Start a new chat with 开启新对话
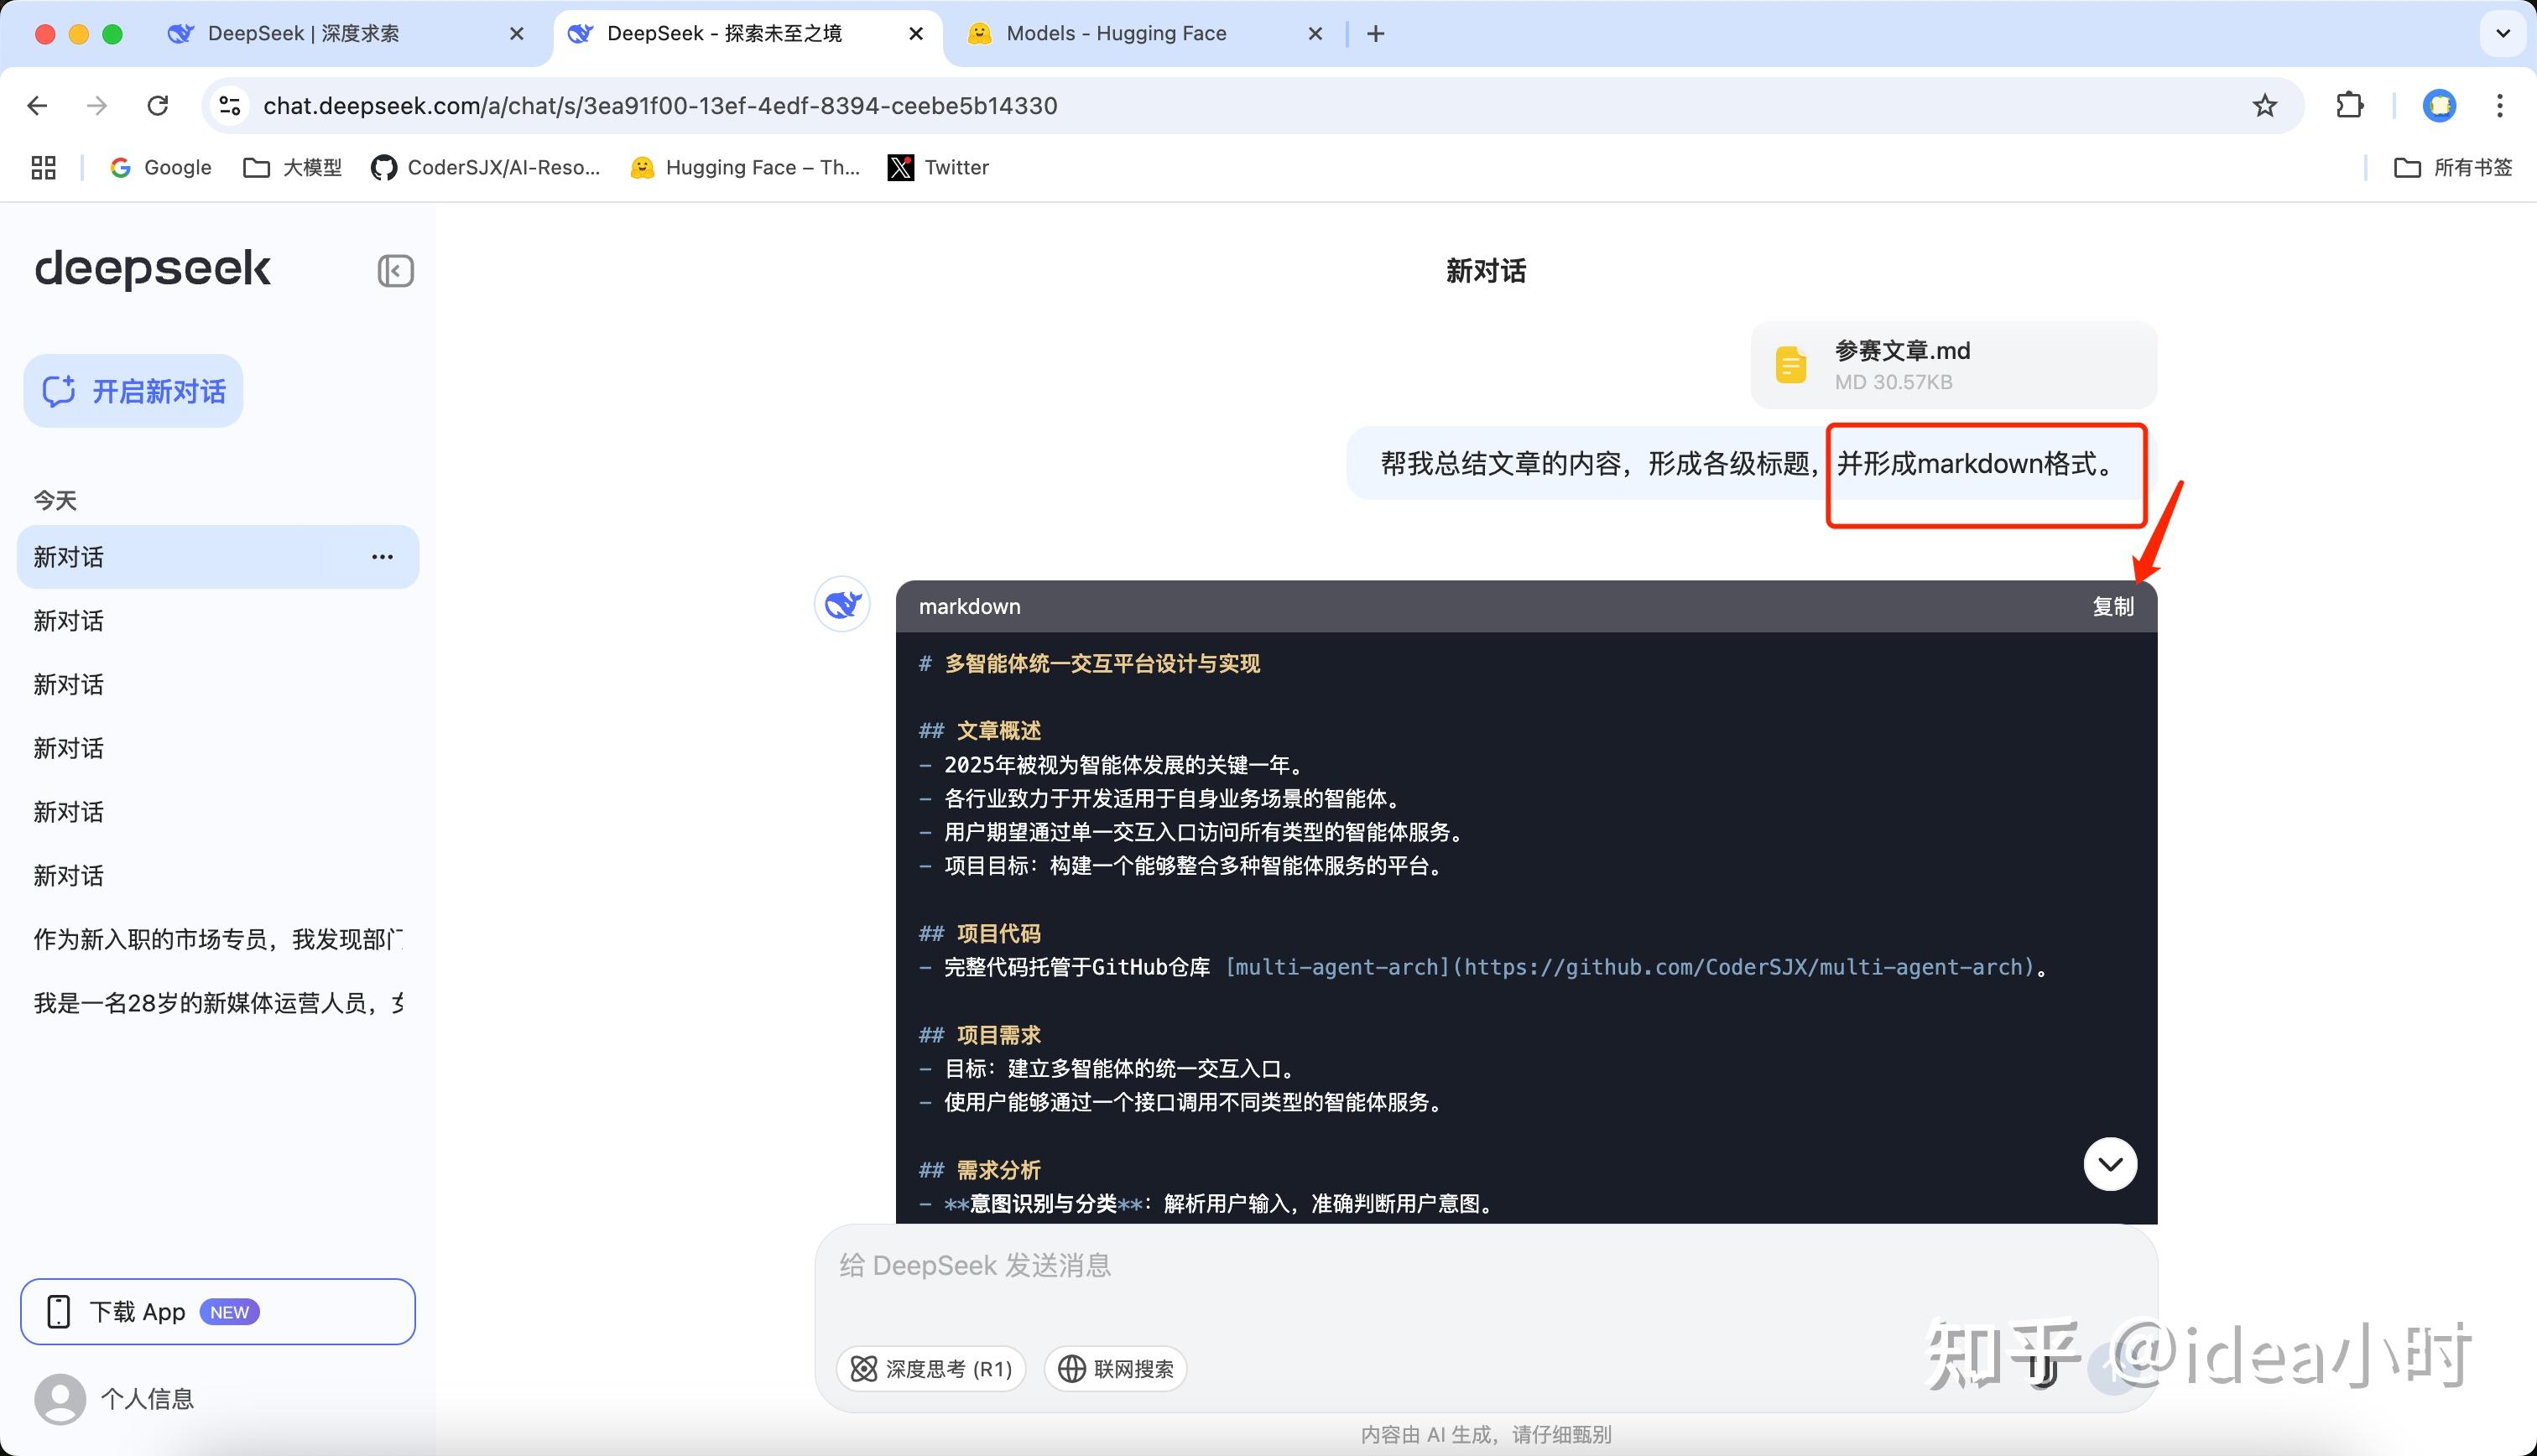Viewport: 2537px width, 1456px height. 134,391
